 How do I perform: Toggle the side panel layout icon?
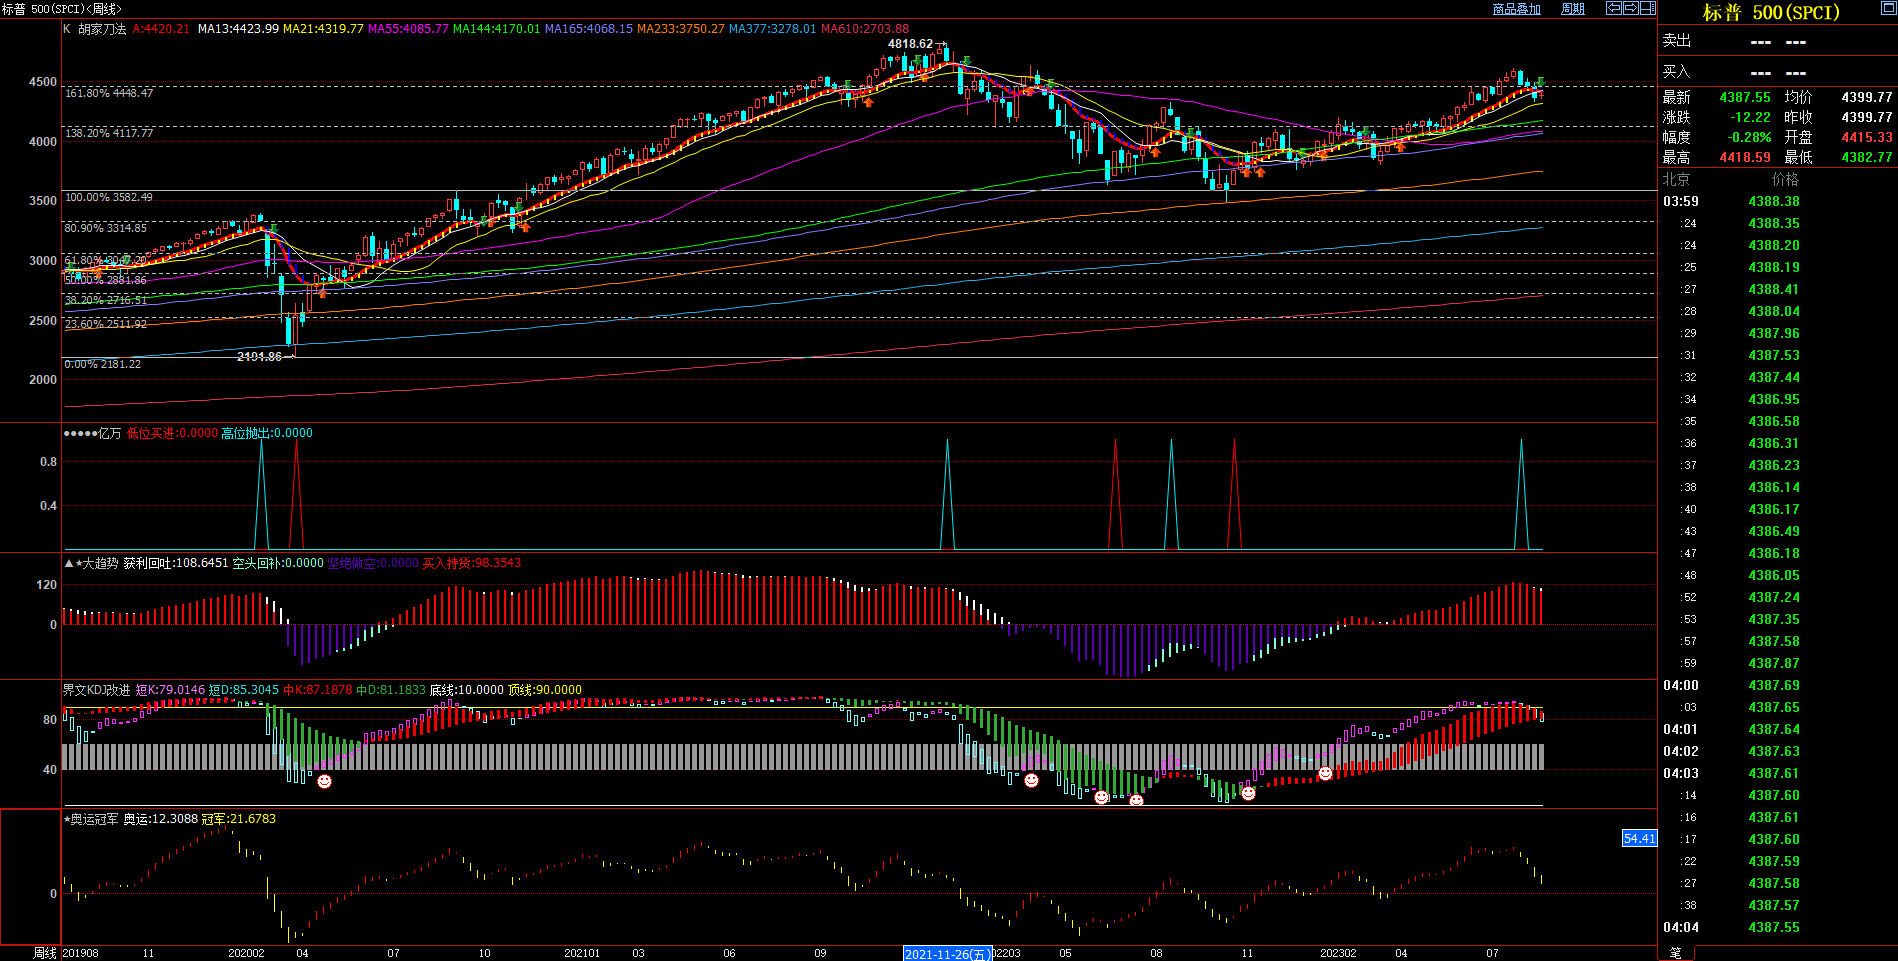coord(1648,8)
